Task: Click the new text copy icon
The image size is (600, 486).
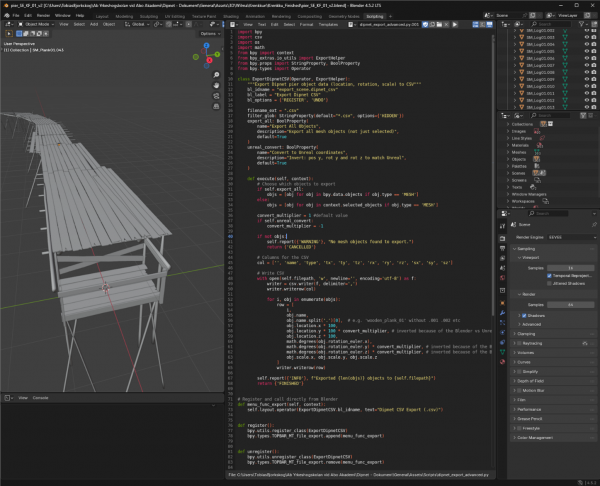Action: tap(432, 24)
